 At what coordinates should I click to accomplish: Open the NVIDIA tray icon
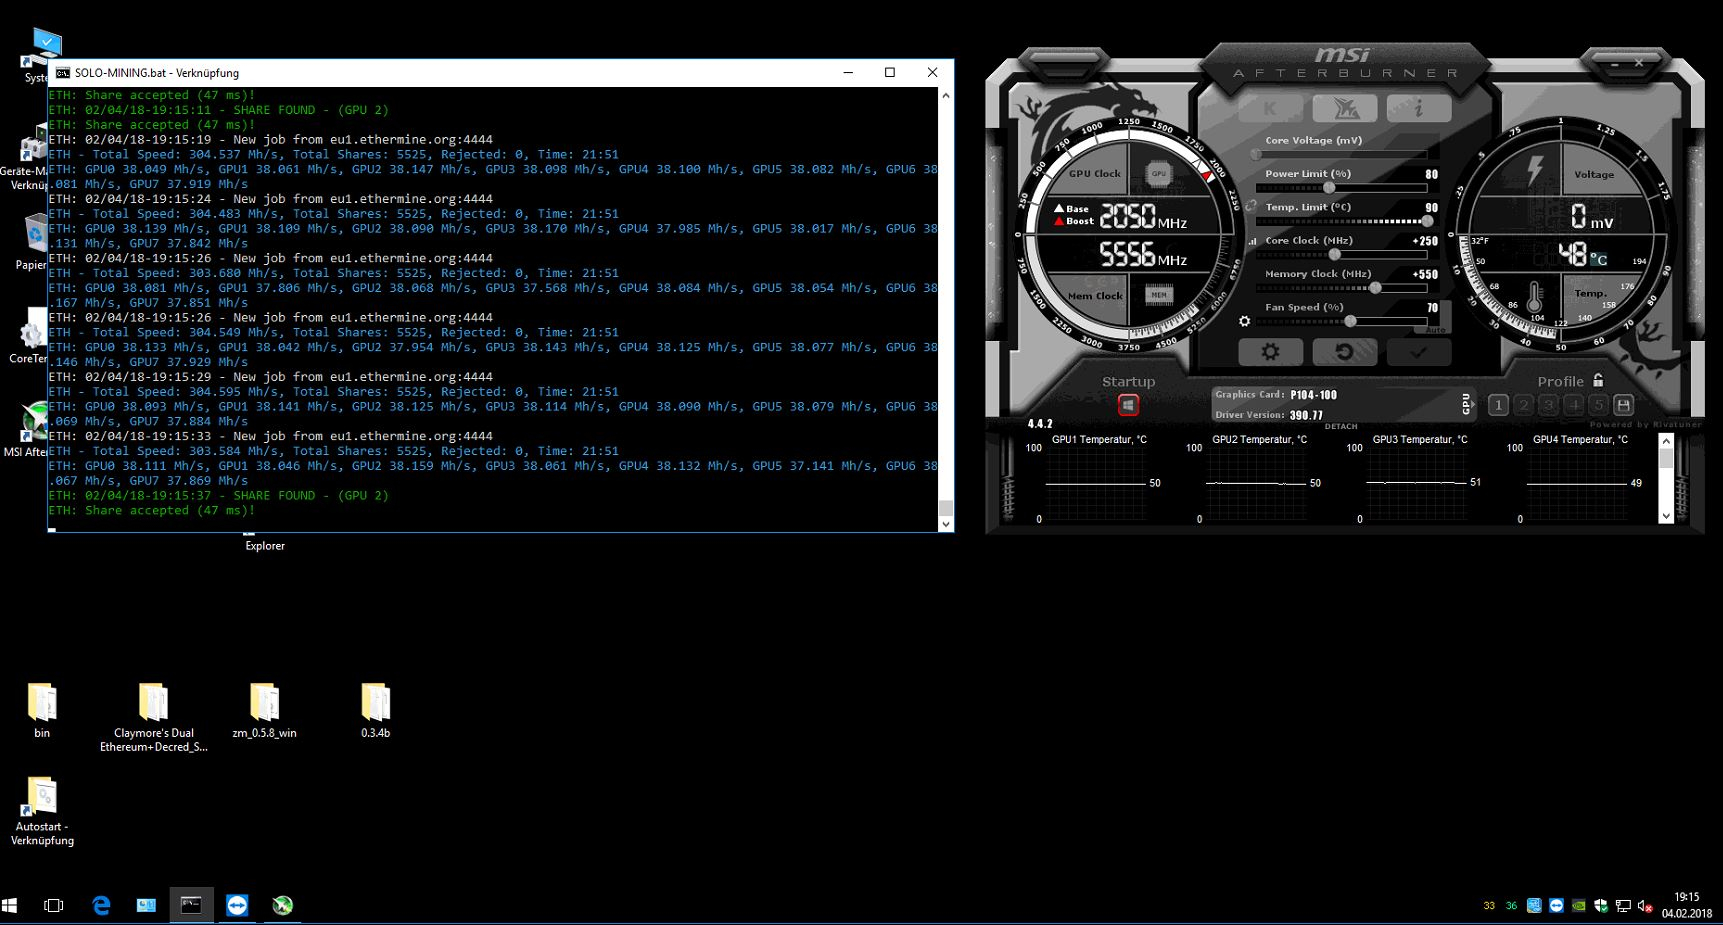(1579, 906)
